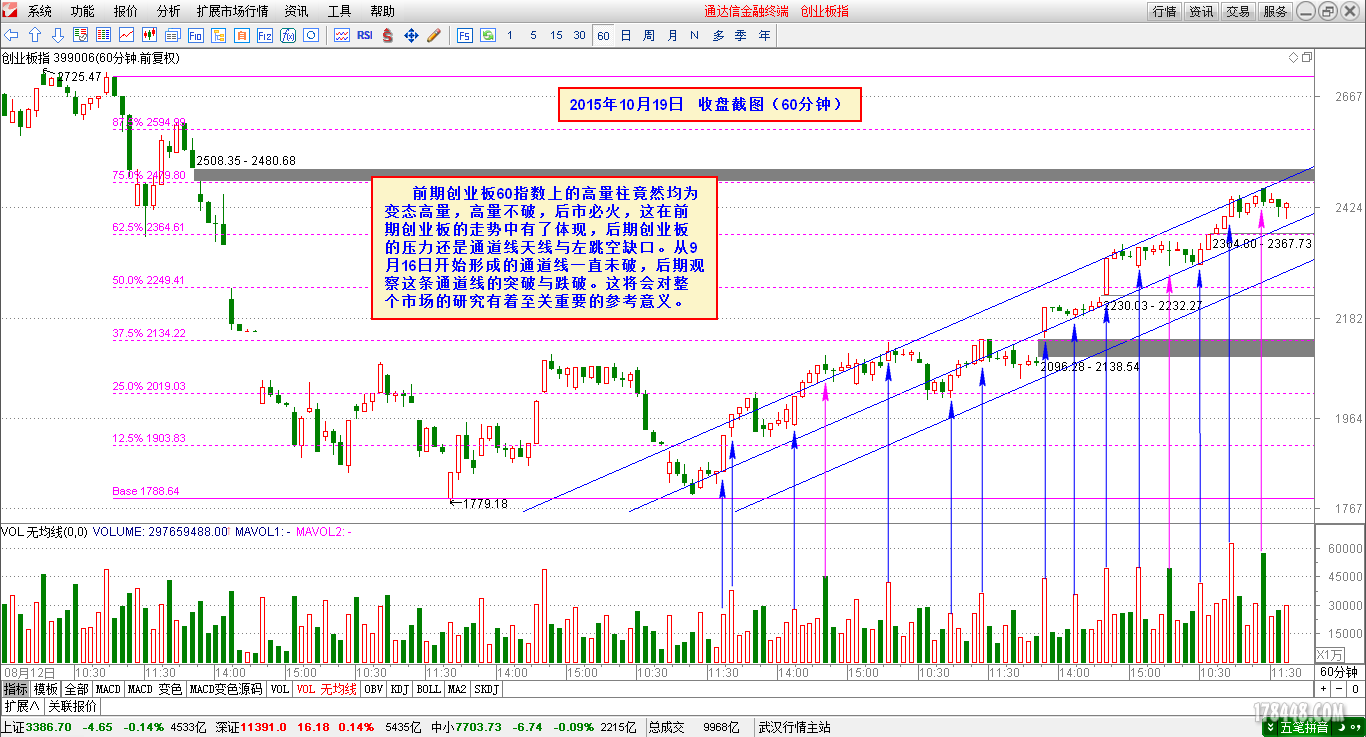The image size is (1366, 737).
Task: Click the red dollar sign icon
Action: (387, 35)
